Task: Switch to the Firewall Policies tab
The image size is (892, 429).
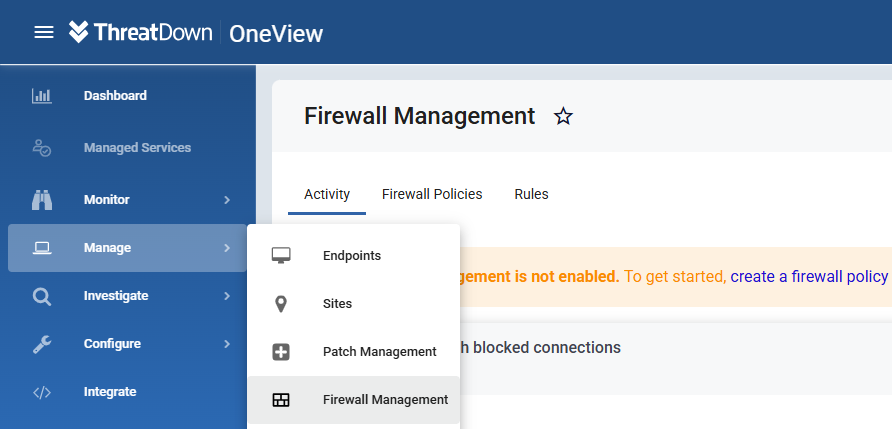Action: point(432,194)
